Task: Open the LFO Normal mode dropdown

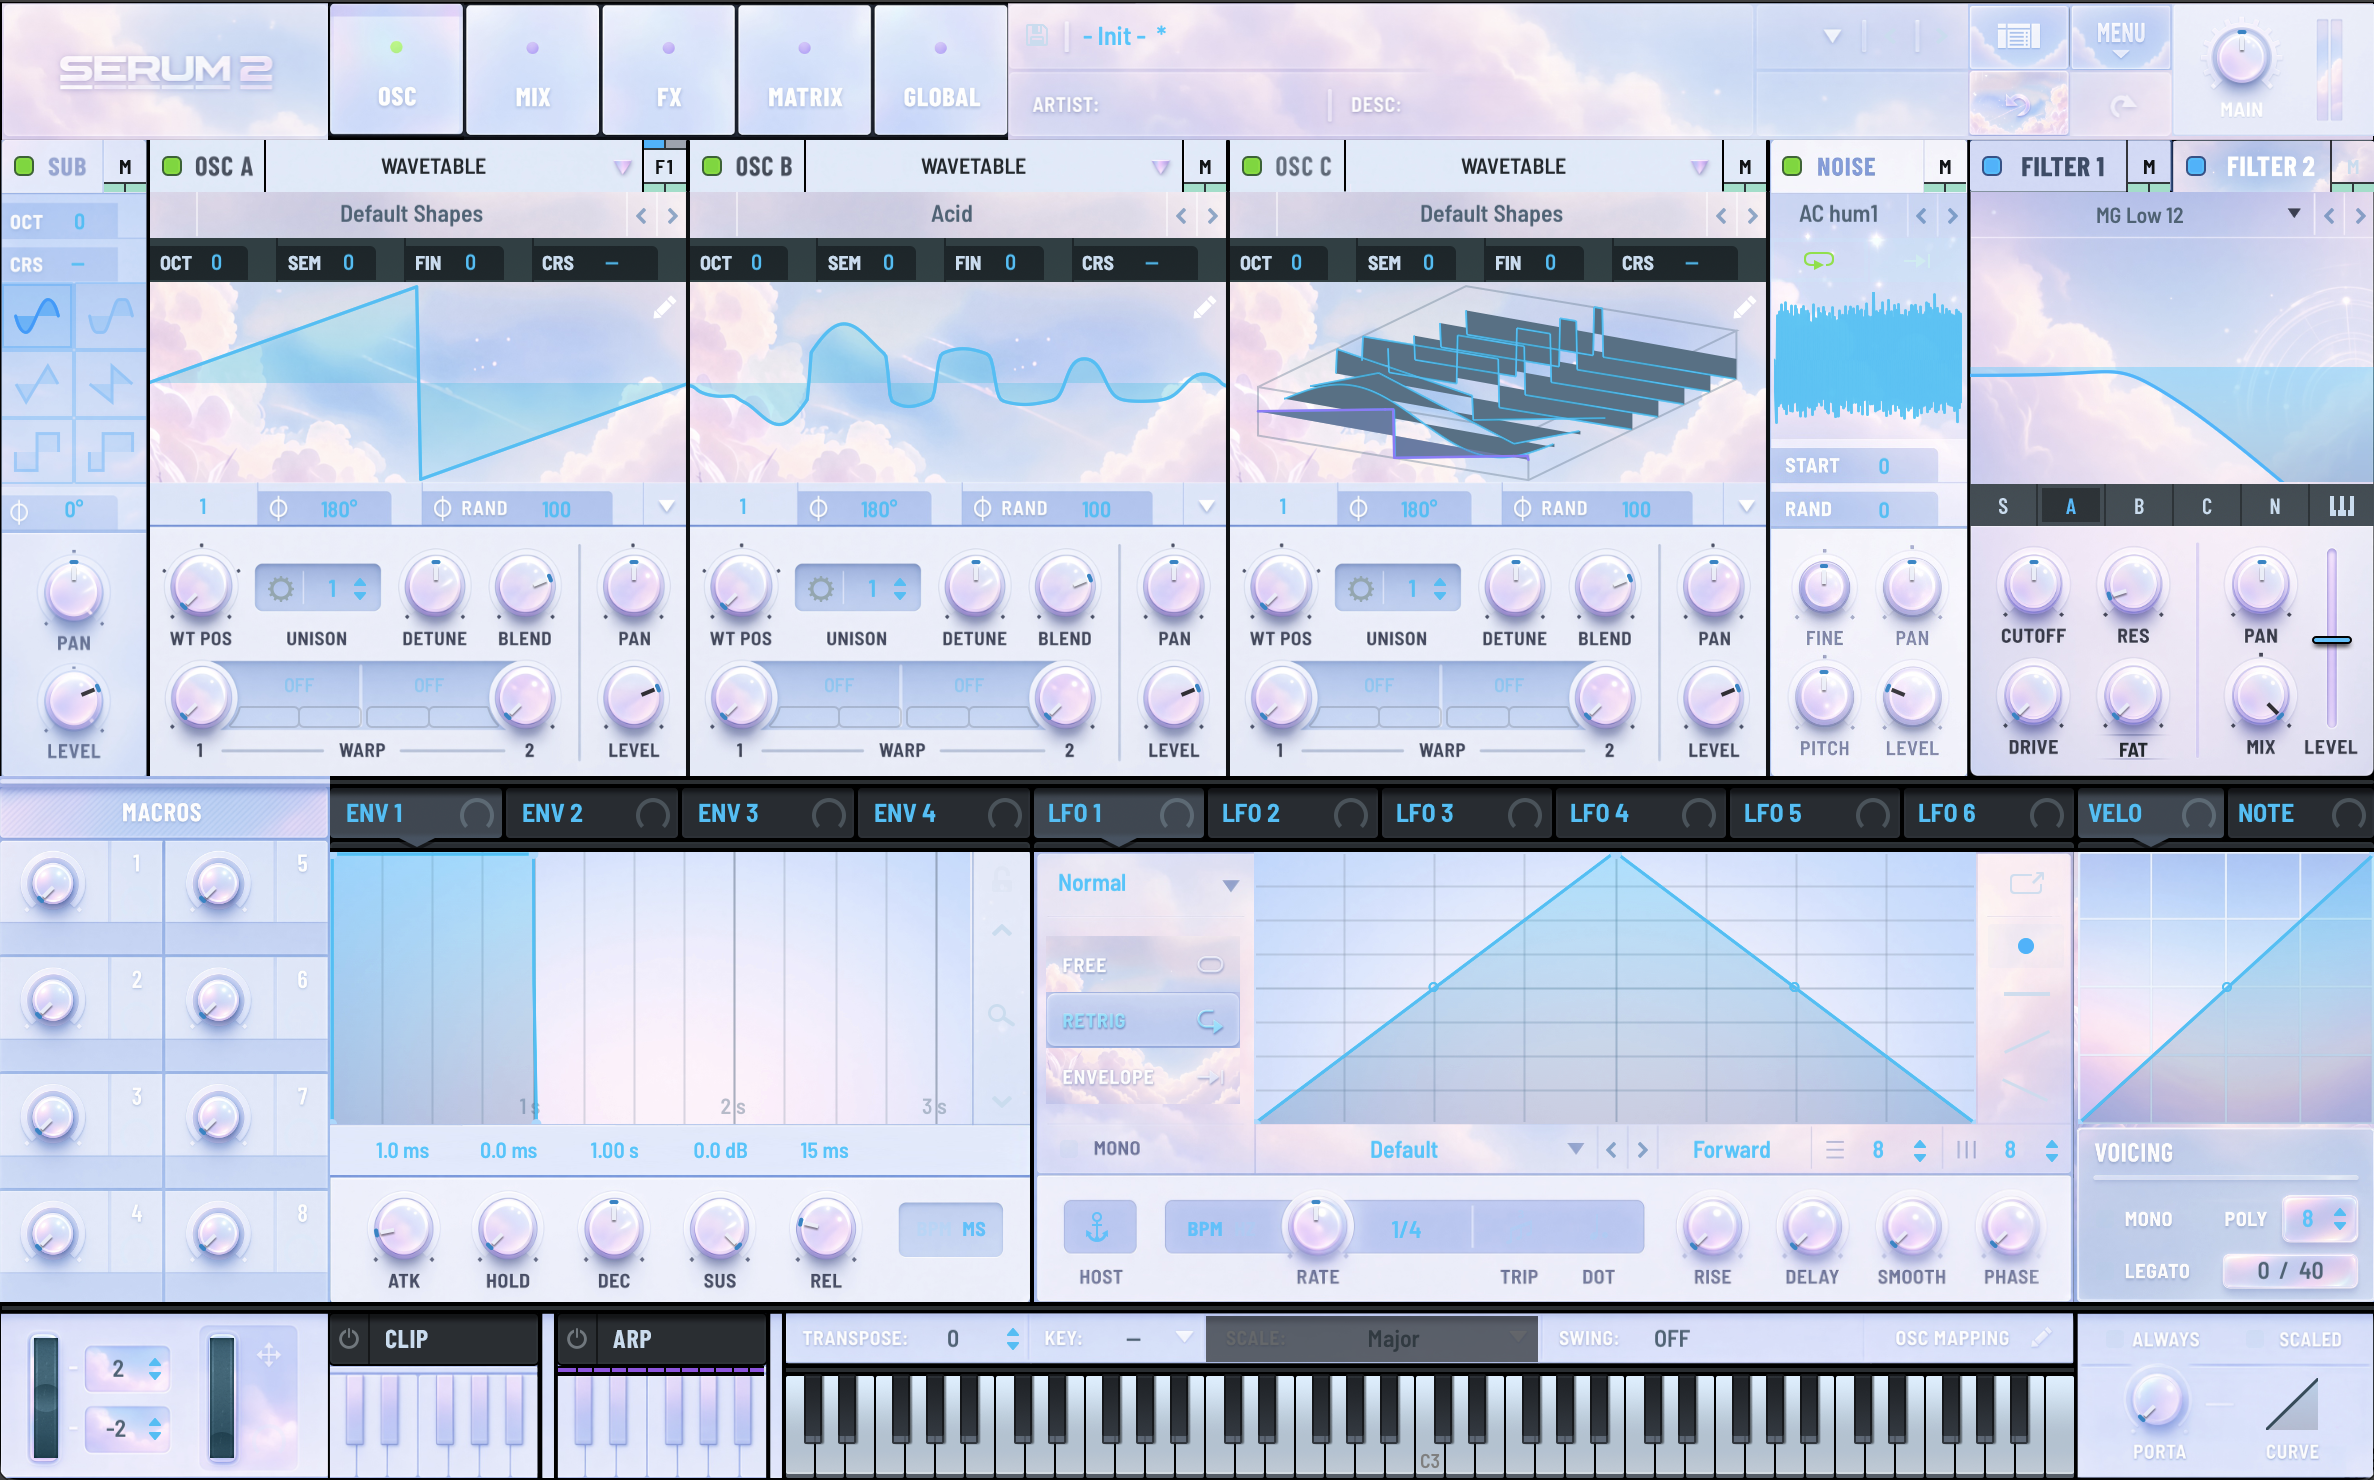Action: pyautogui.click(x=1148, y=884)
